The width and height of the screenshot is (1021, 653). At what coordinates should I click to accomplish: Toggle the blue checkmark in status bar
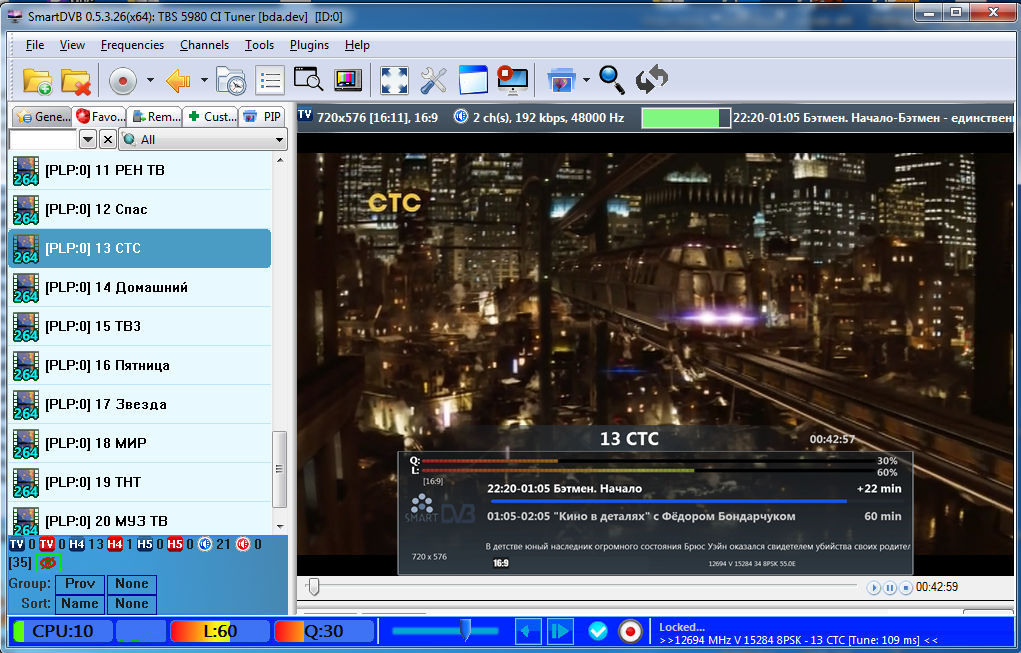(x=597, y=631)
